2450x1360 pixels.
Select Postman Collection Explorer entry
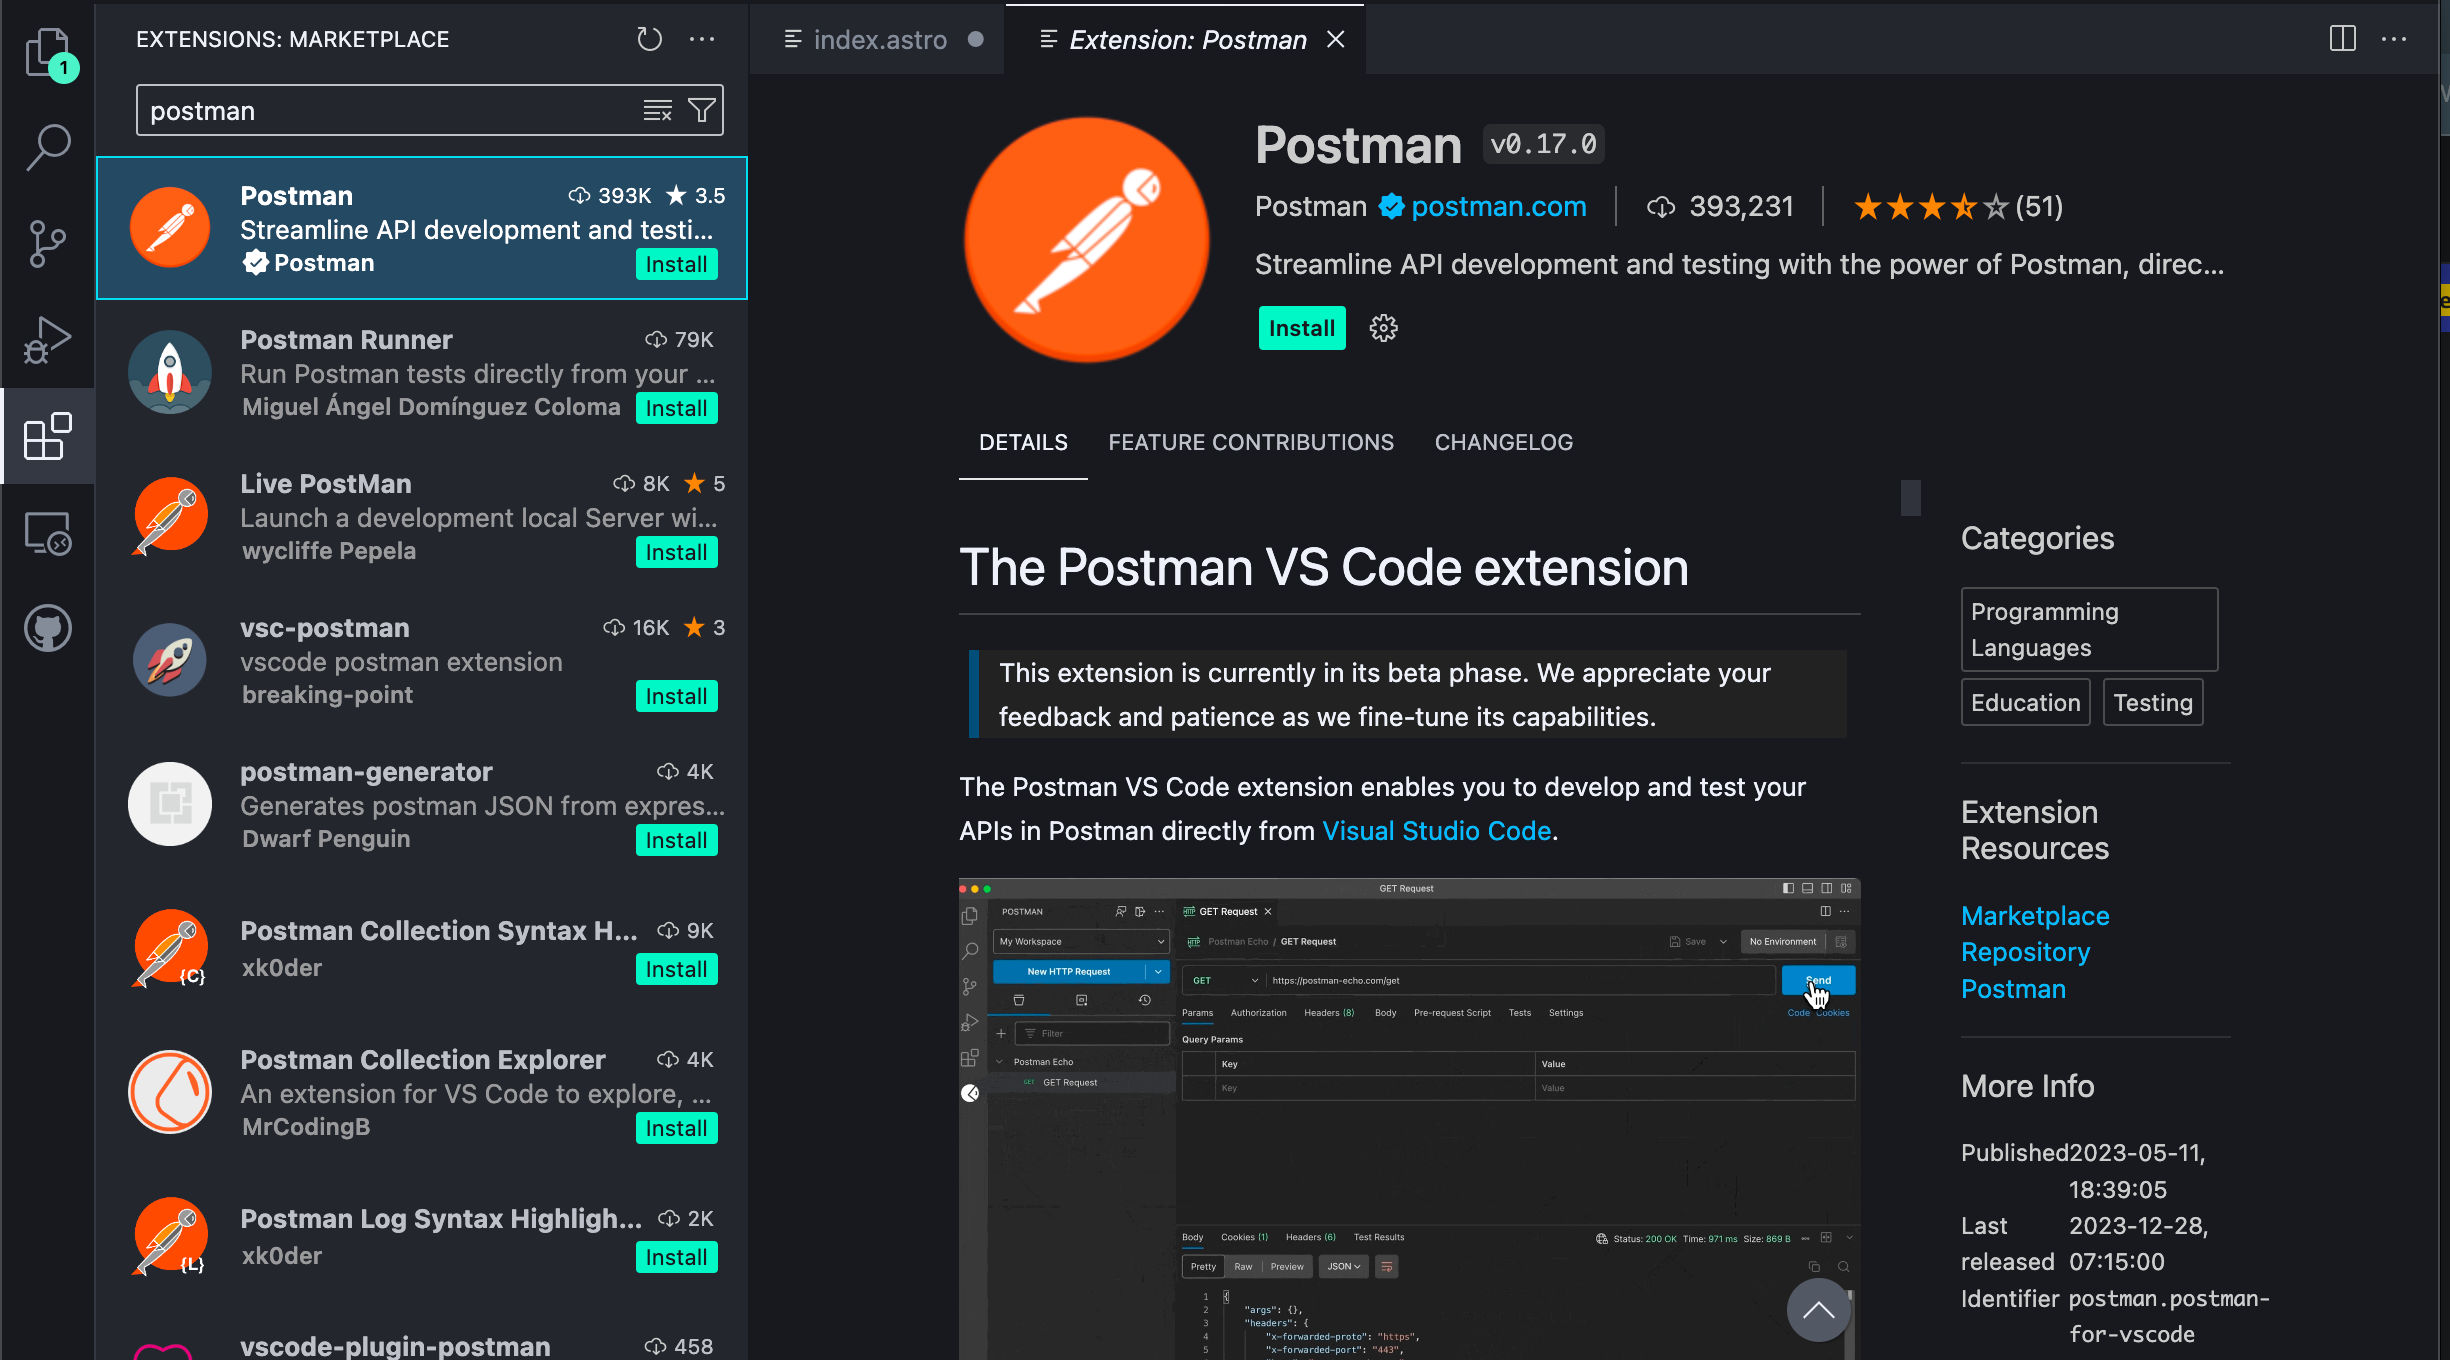point(422,1092)
